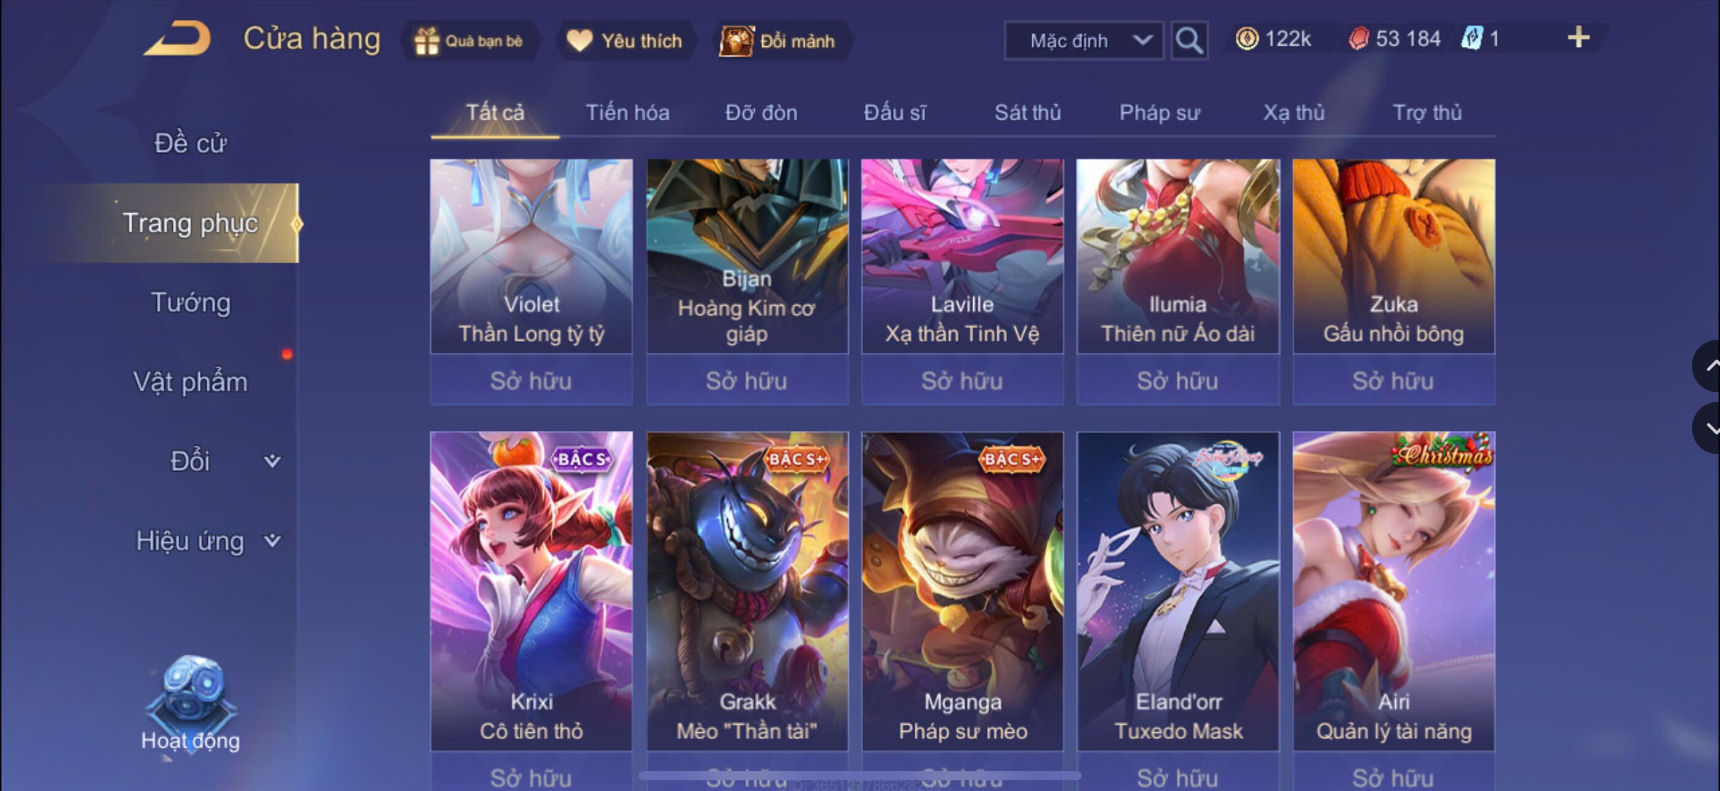Open Violet Thần Long tỷ tỷ skin
This screenshot has height=791, width=1720.
[531, 256]
